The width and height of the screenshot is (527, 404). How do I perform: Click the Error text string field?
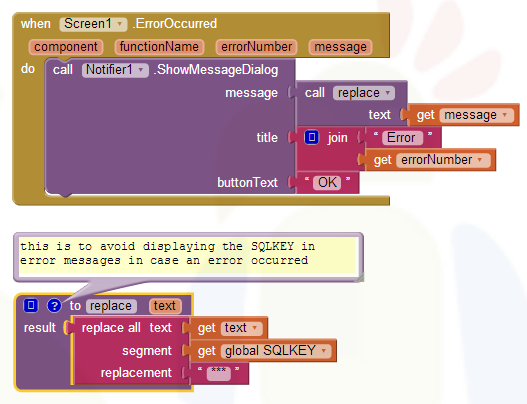click(x=402, y=138)
